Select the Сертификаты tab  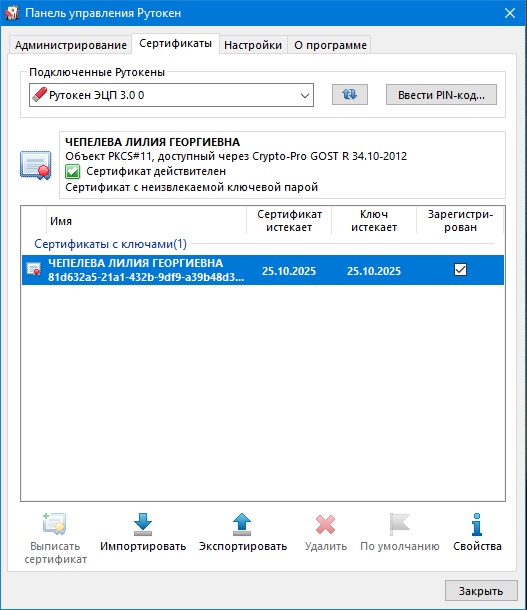tap(175, 44)
